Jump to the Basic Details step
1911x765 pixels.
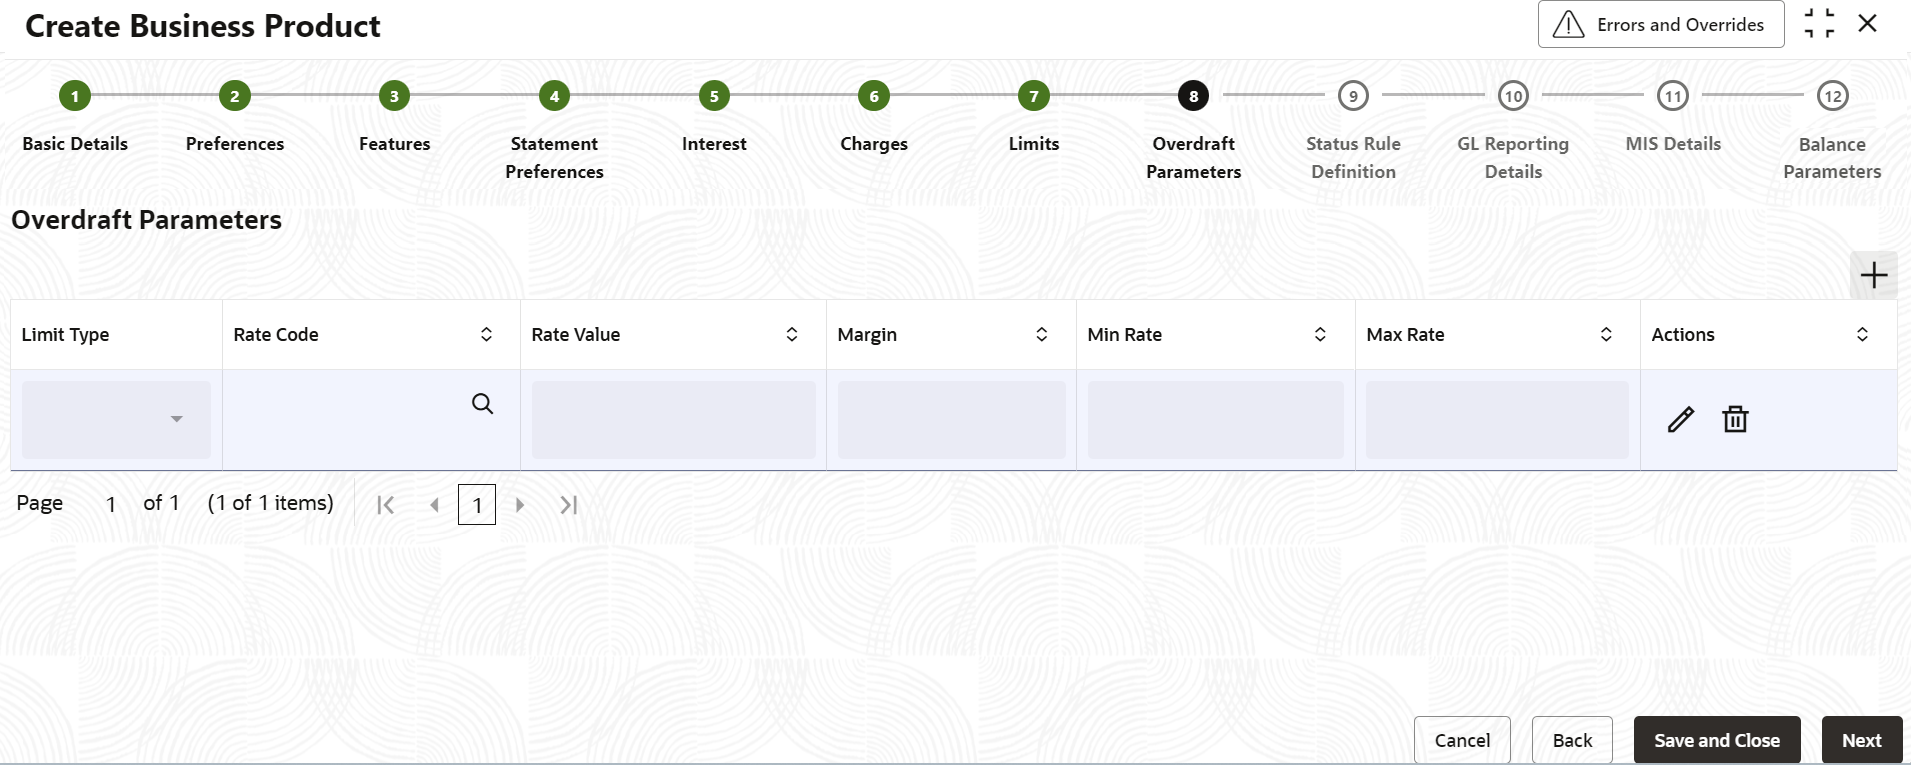(x=75, y=96)
